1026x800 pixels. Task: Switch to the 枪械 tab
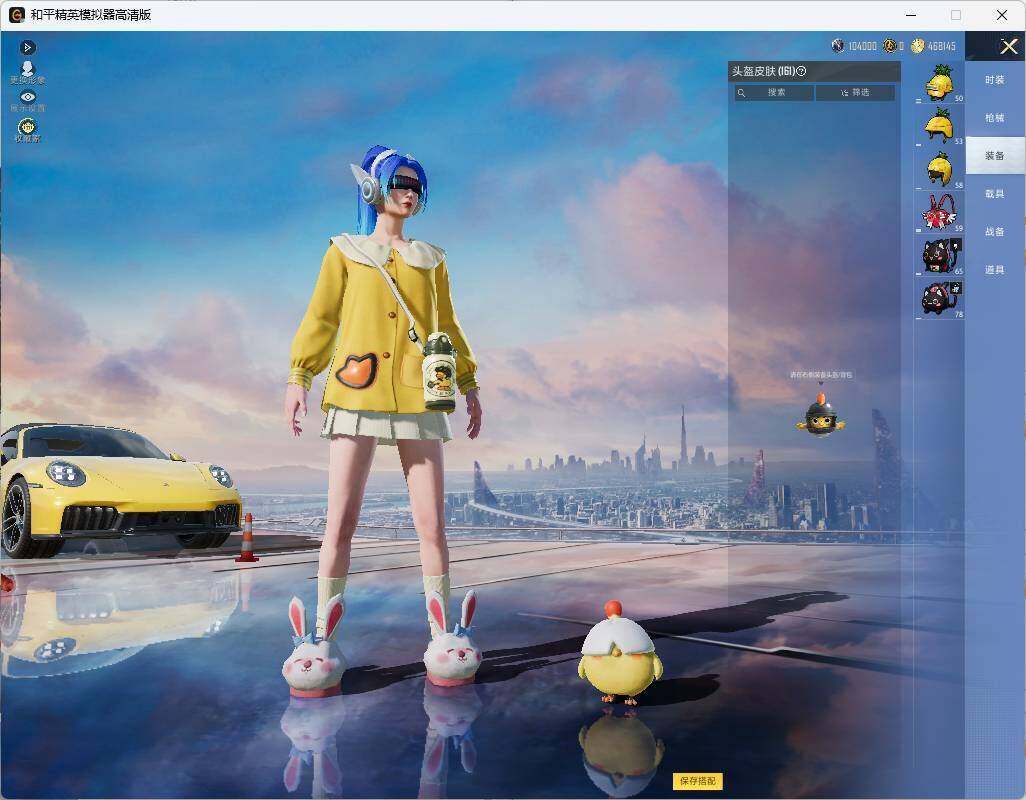(995, 118)
